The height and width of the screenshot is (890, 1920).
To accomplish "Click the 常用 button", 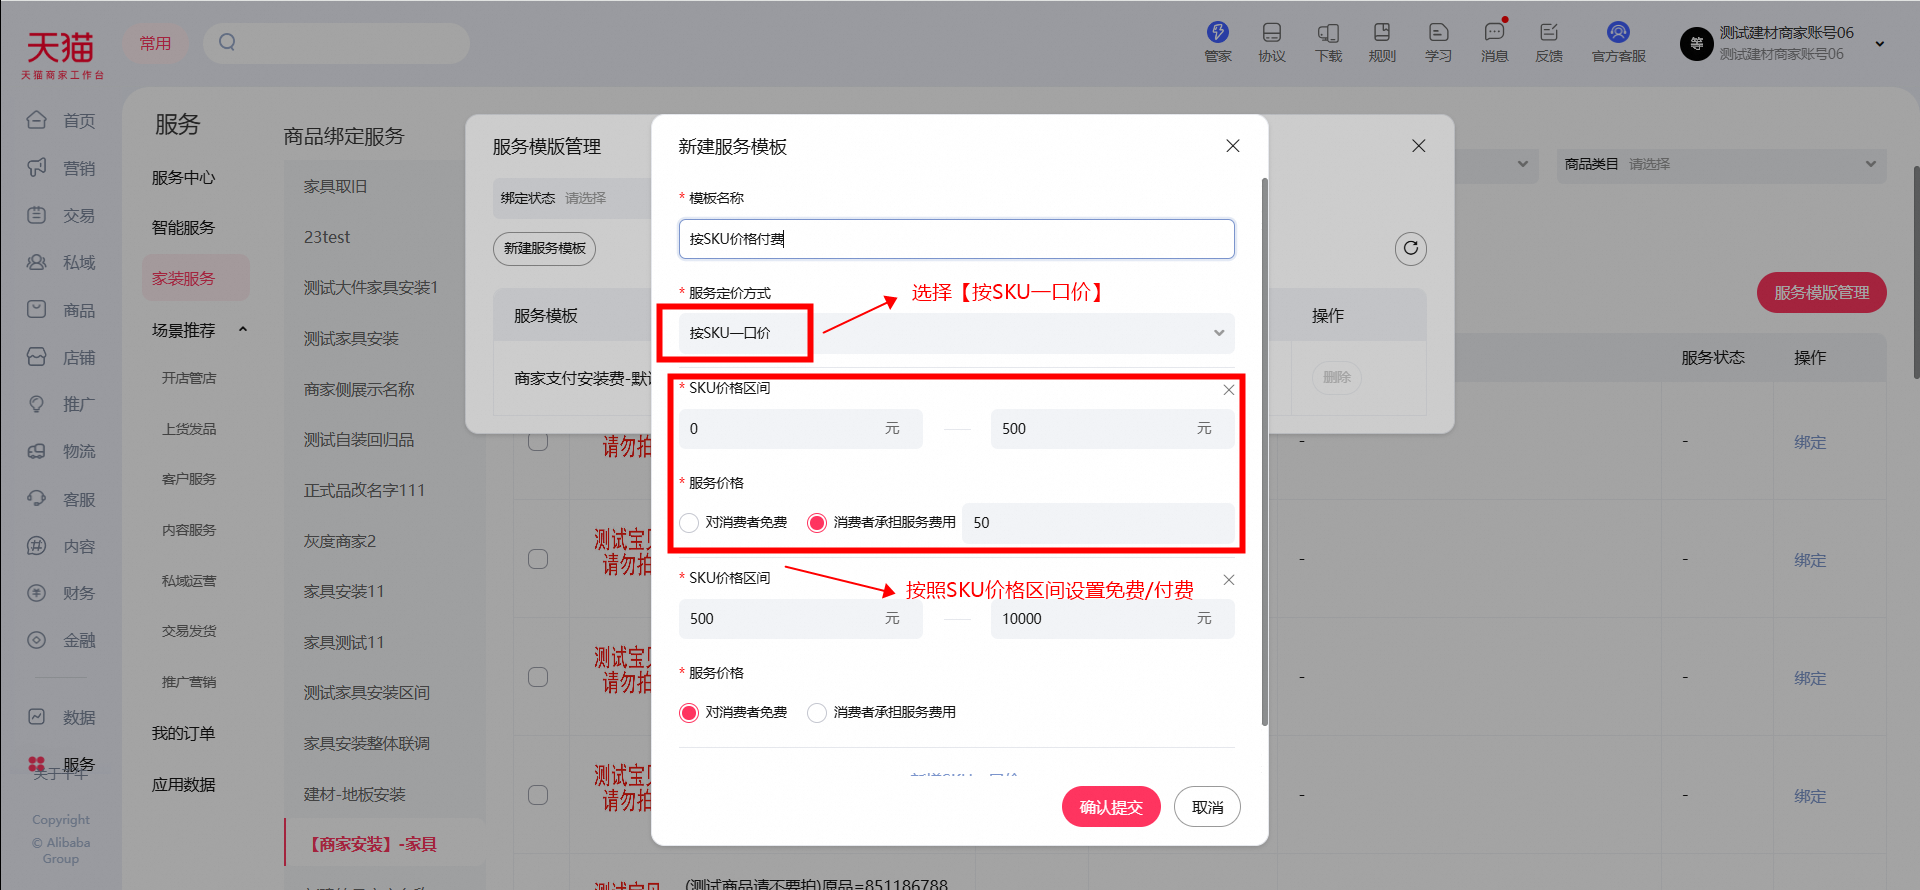I will 155,43.
